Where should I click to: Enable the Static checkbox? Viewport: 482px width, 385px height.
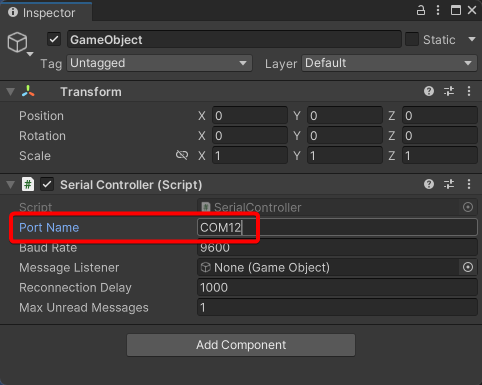[x=412, y=39]
